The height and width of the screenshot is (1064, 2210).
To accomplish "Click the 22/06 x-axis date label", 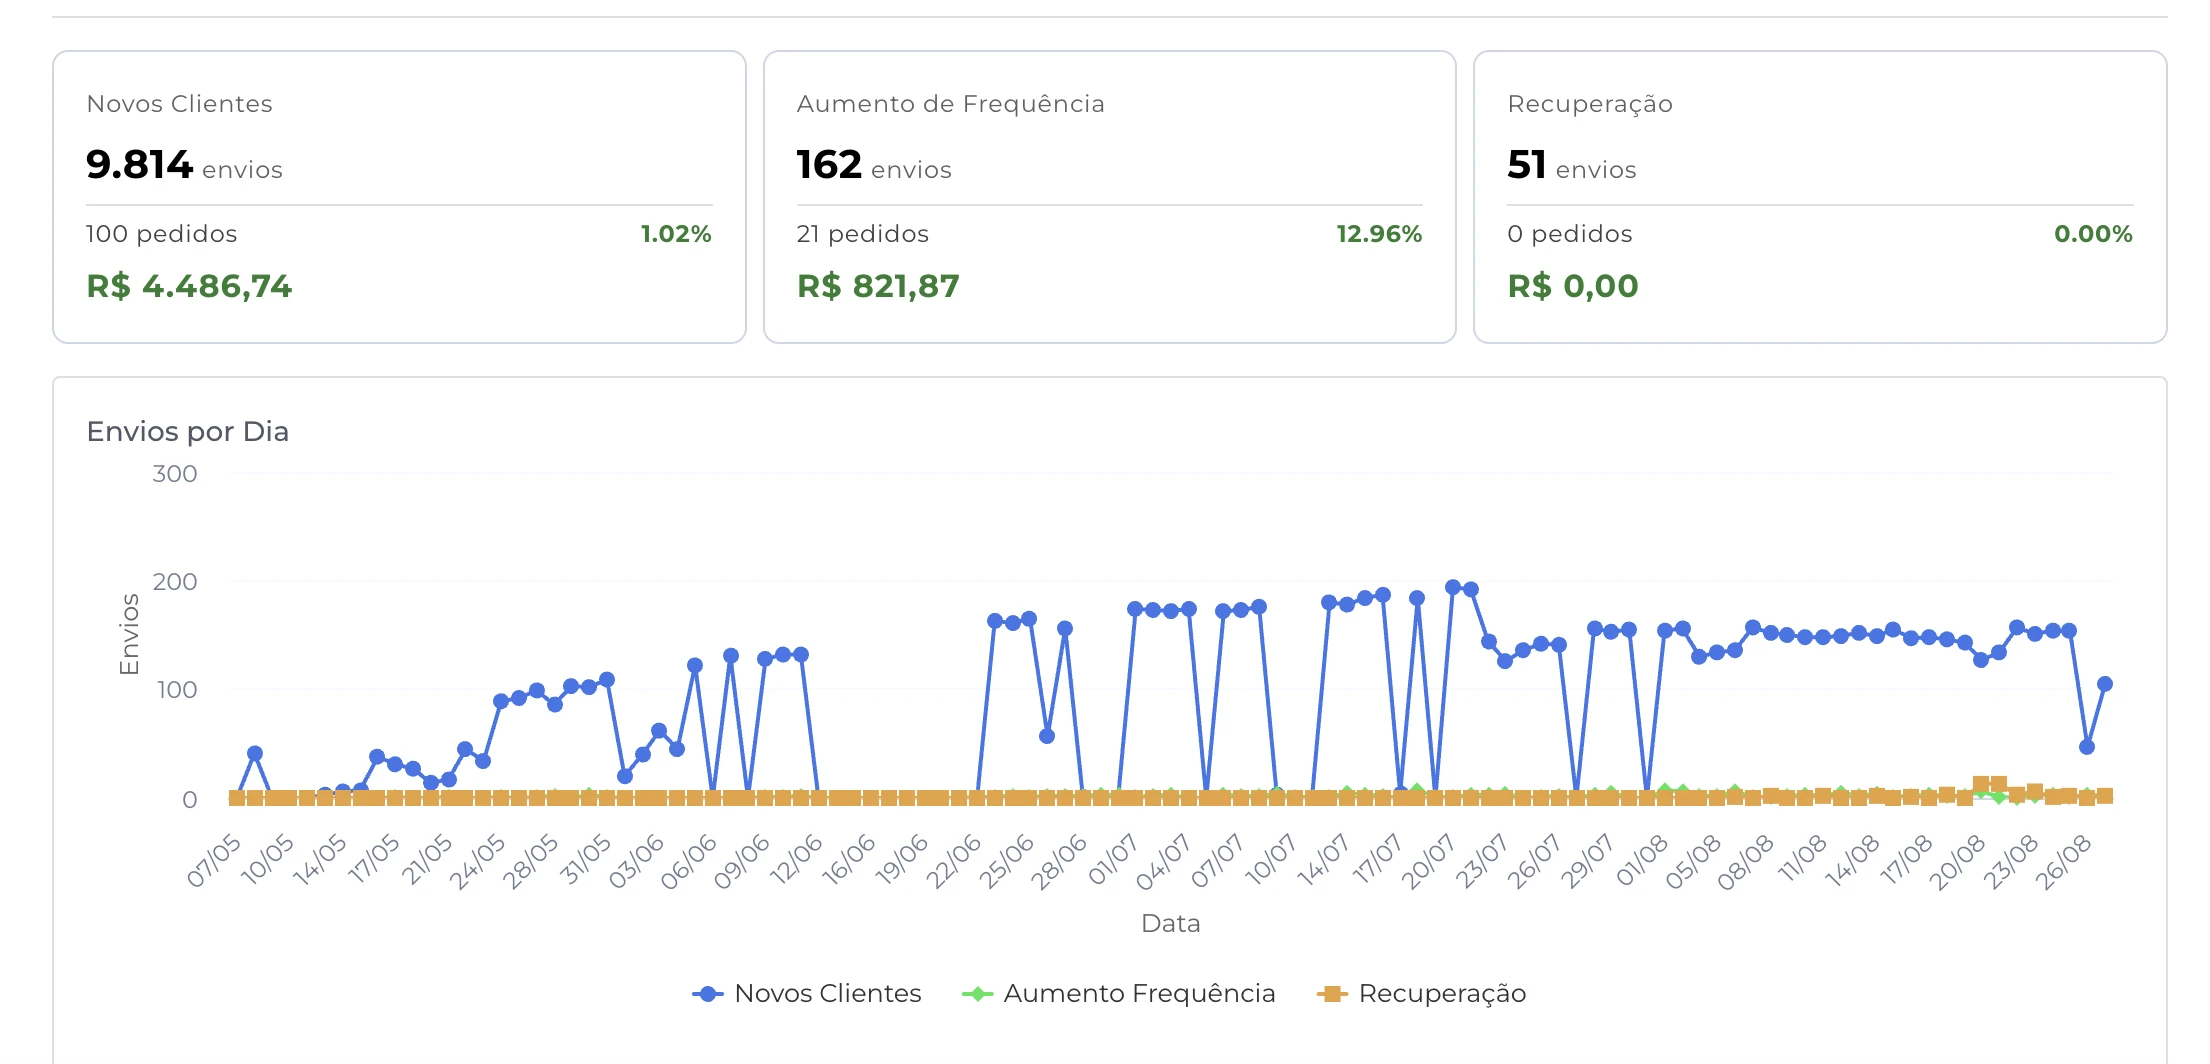I will (x=954, y=861).
